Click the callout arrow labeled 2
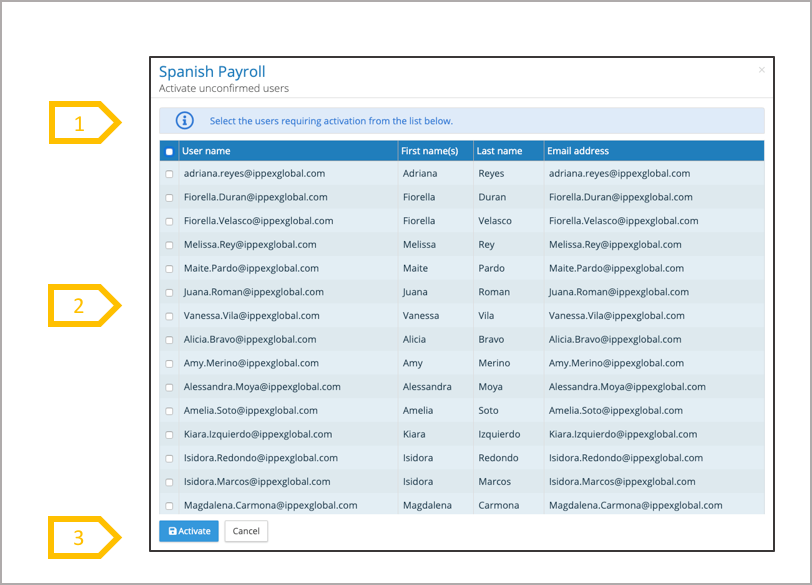The height and width of the screenshot is (585, 812). pyautogui.click(x=85, y=306)
